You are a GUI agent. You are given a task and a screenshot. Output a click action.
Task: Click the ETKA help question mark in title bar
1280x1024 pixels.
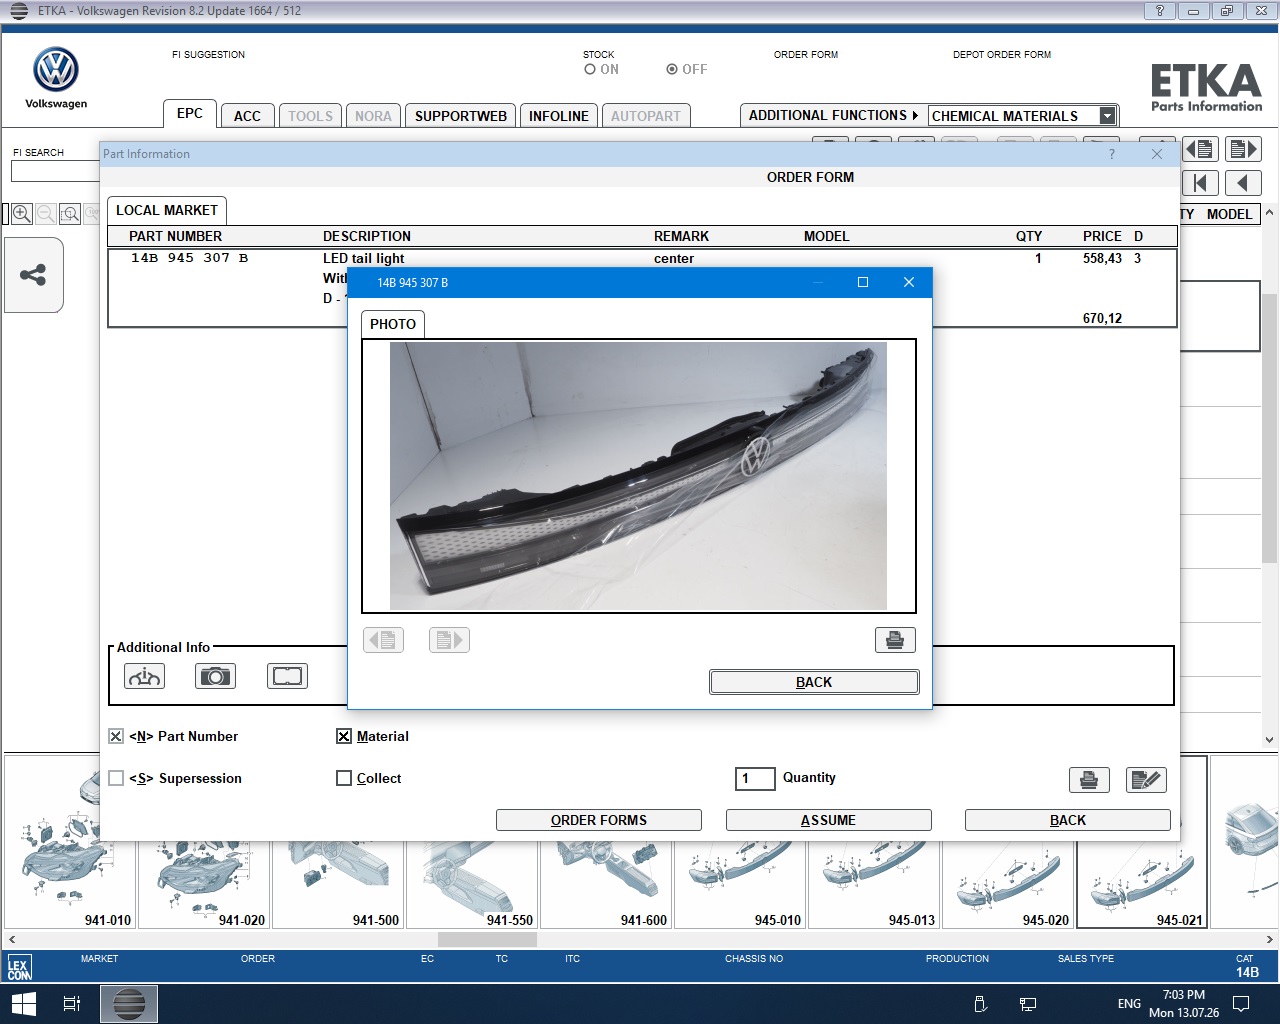point(1159,11)
